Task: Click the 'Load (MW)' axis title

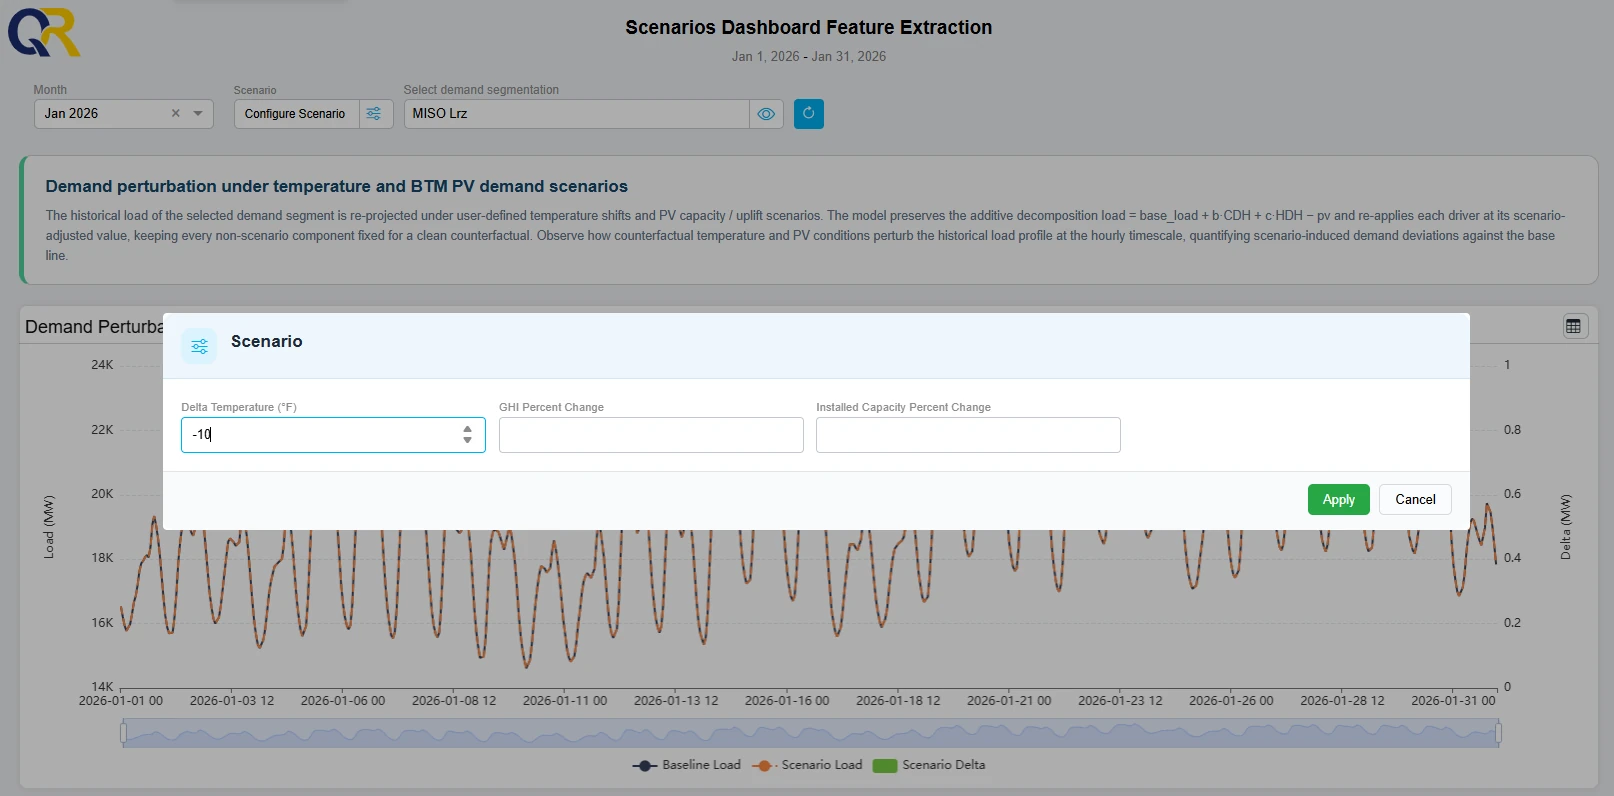Action: coord(49,527)
